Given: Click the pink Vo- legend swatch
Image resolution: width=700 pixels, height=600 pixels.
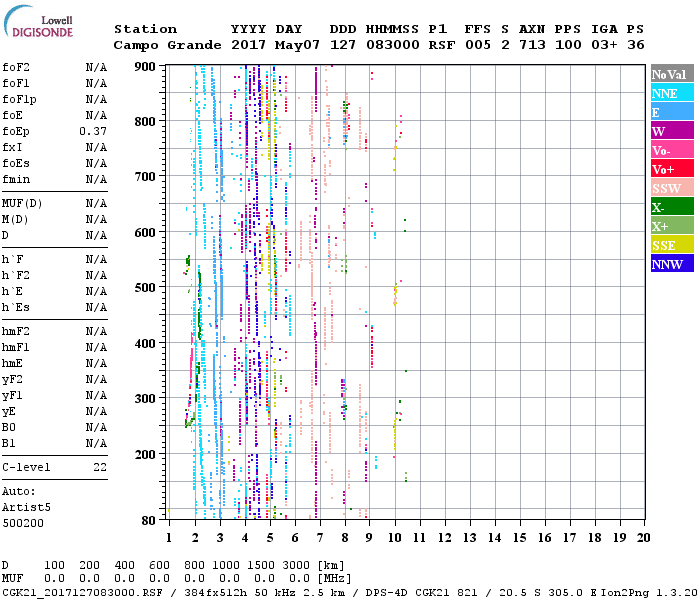Looking at the screenshot, I should [670, 150].
